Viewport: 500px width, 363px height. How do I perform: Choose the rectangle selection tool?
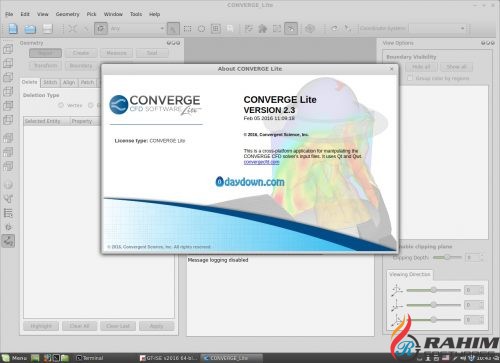[187, 29]
